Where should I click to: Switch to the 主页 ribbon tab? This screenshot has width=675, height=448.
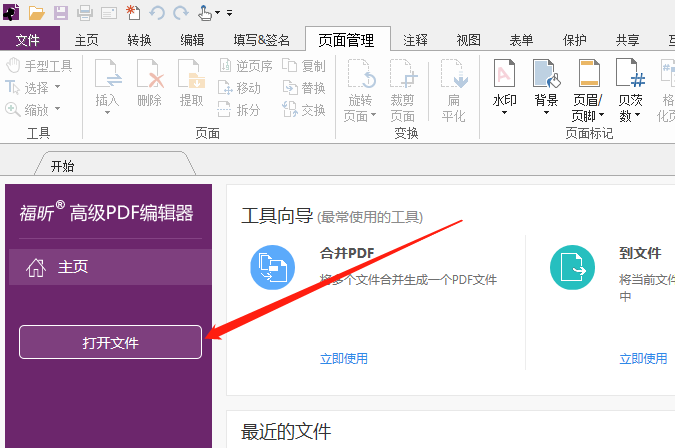(87, 40)
